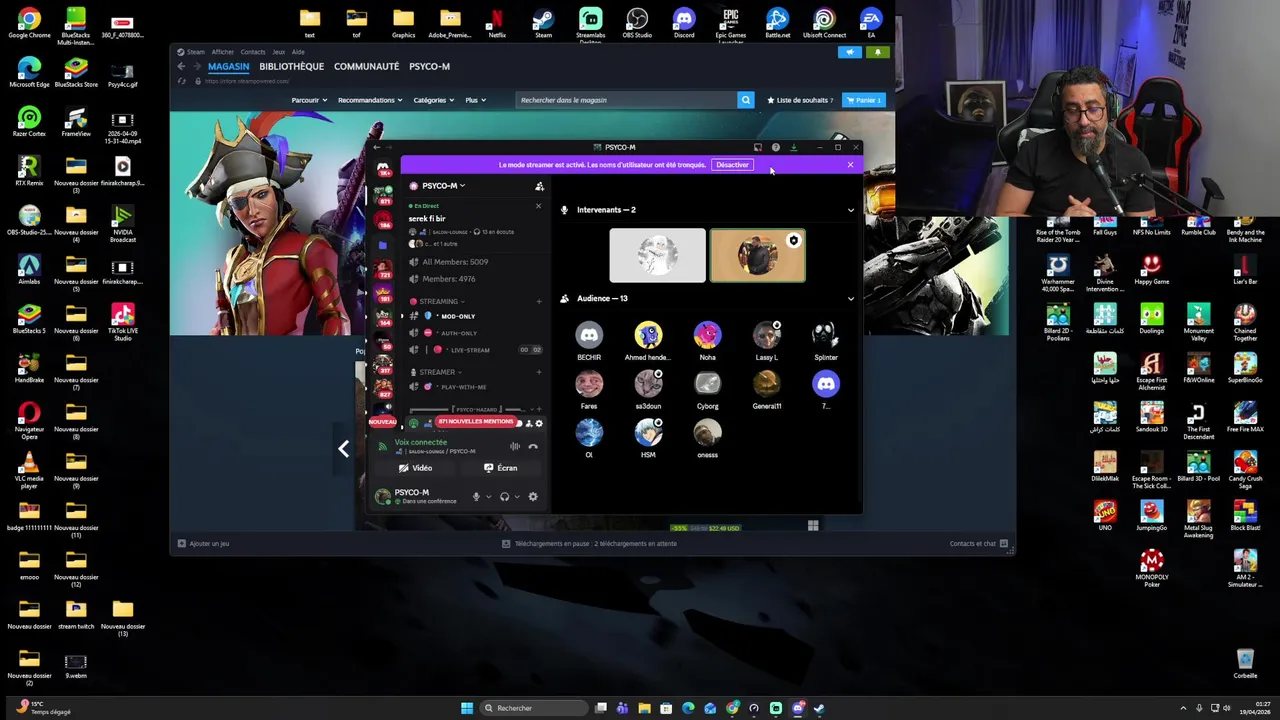Dismiss the streamer mode banner
Screen dimensions: 1280x720
(850, 165)
